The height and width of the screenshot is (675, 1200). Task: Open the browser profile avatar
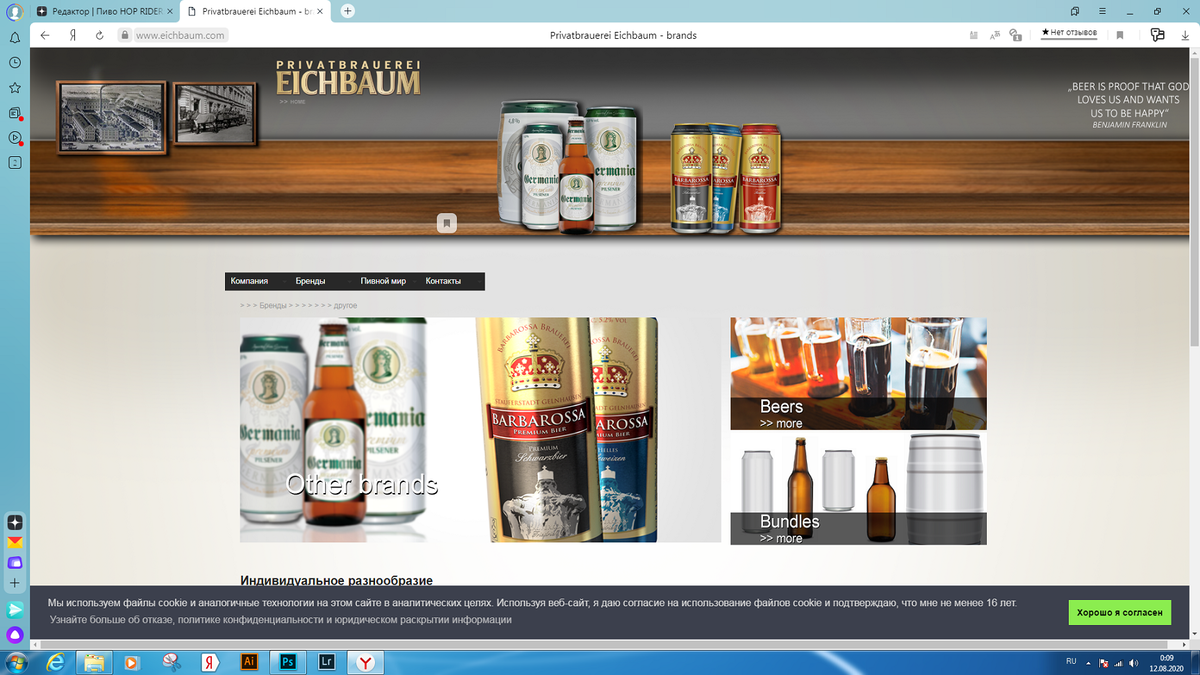(15, 11)
